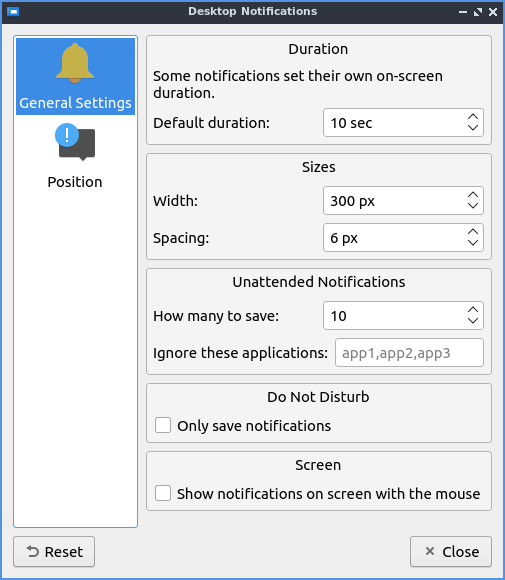Increase the default duration with up arrow

pyautogui.click(x=473, y=117)
